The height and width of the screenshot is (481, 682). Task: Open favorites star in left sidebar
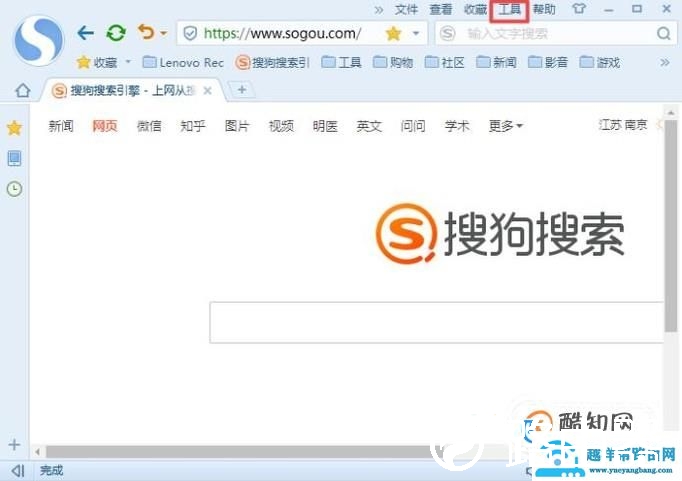pyautogui.click(x=14, y=128)
